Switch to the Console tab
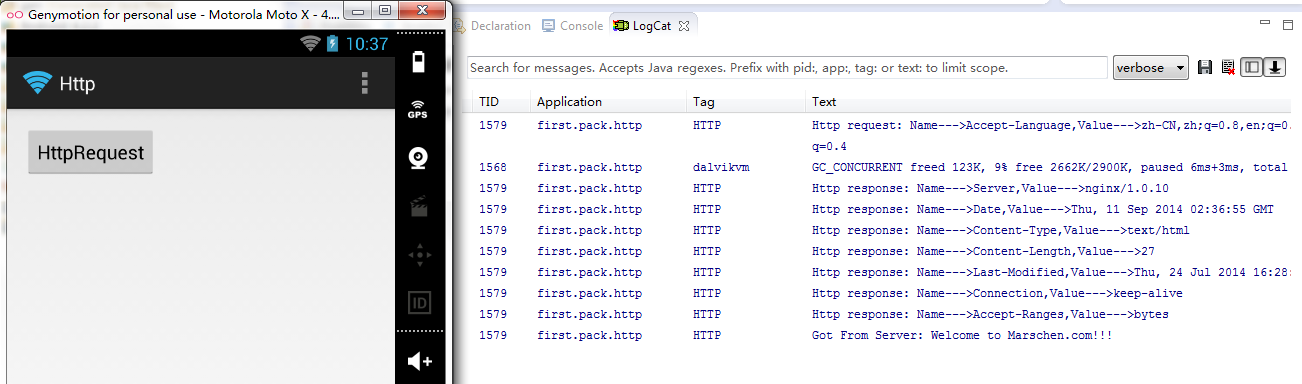This screenshot has width=1302, height=384. (x=573, y=26)
